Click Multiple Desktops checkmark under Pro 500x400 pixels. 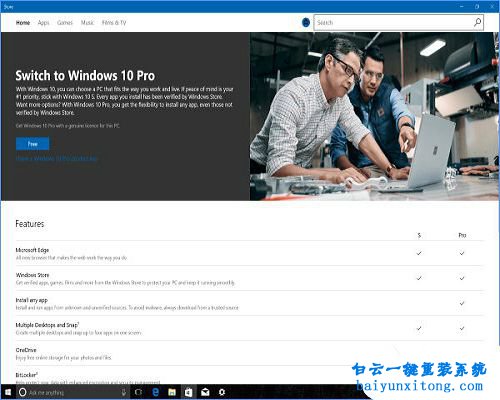pos(462,328)
